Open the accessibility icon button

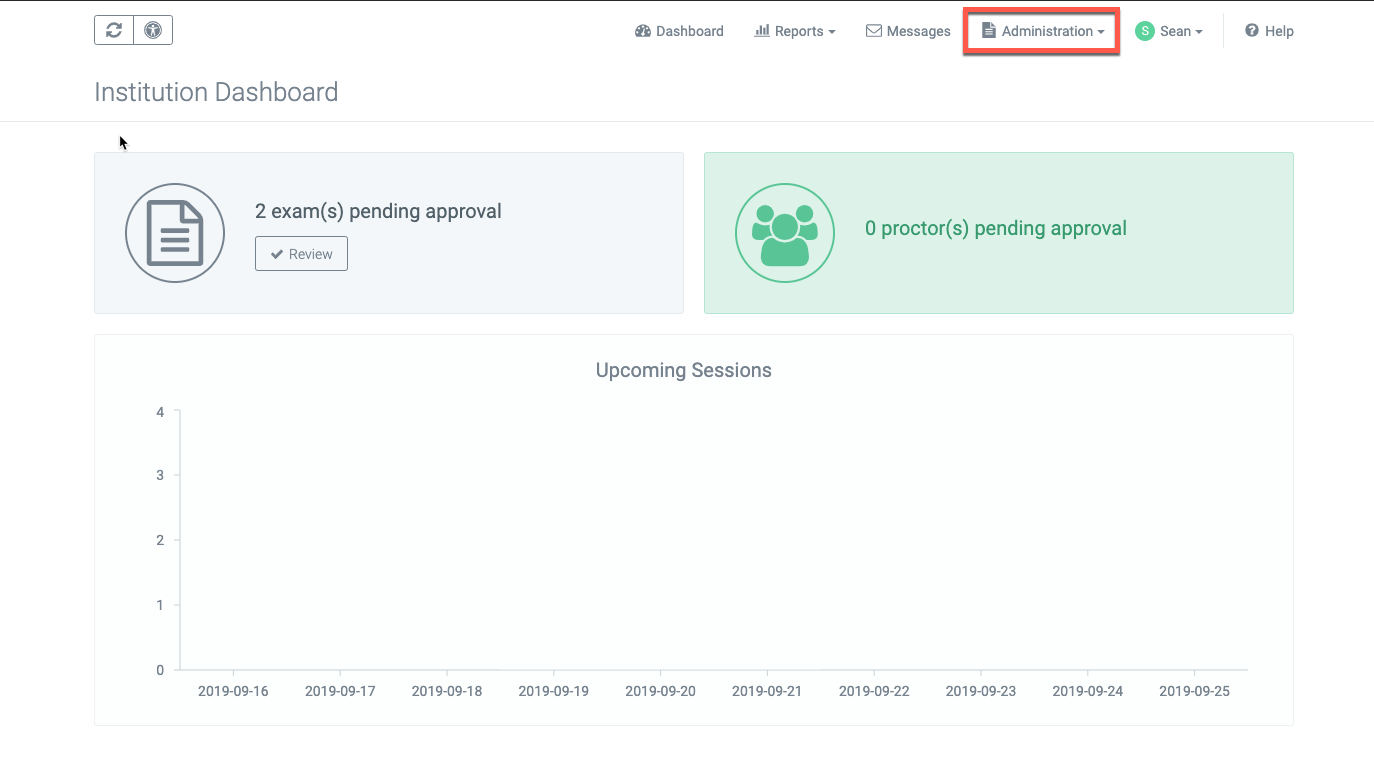[x=153, y=30]
